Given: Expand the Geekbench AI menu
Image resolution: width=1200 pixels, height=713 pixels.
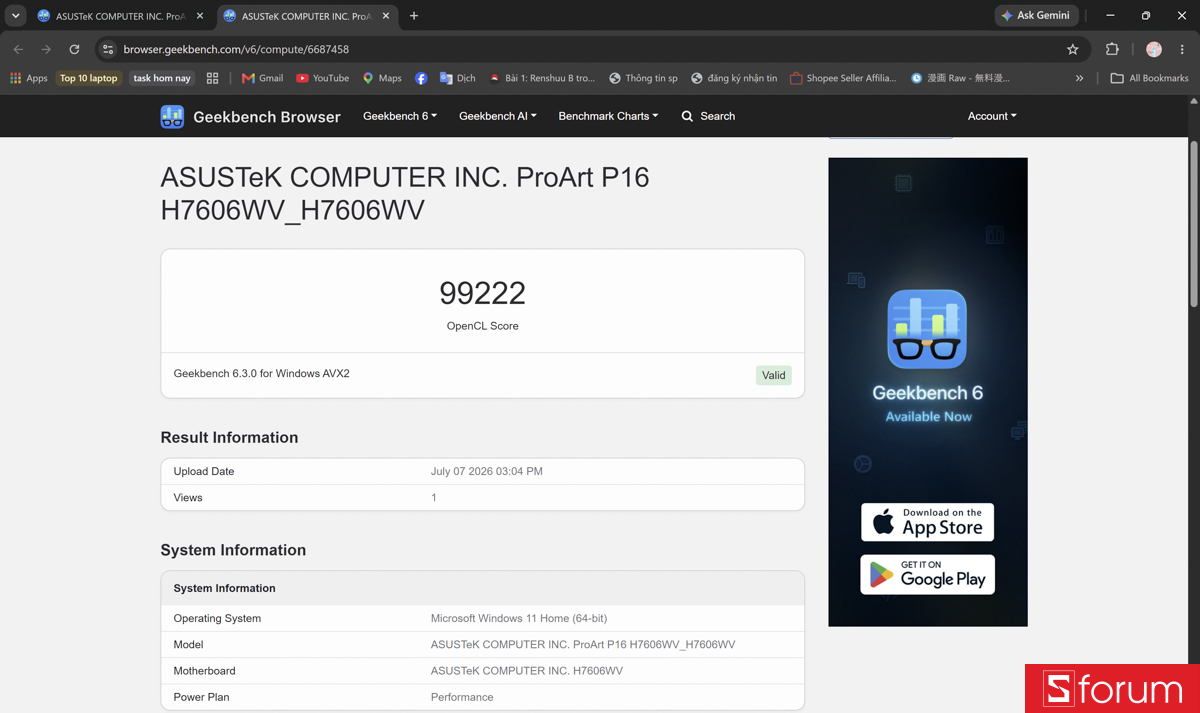Looking at the screenshot, I should (x=498, y=116).
